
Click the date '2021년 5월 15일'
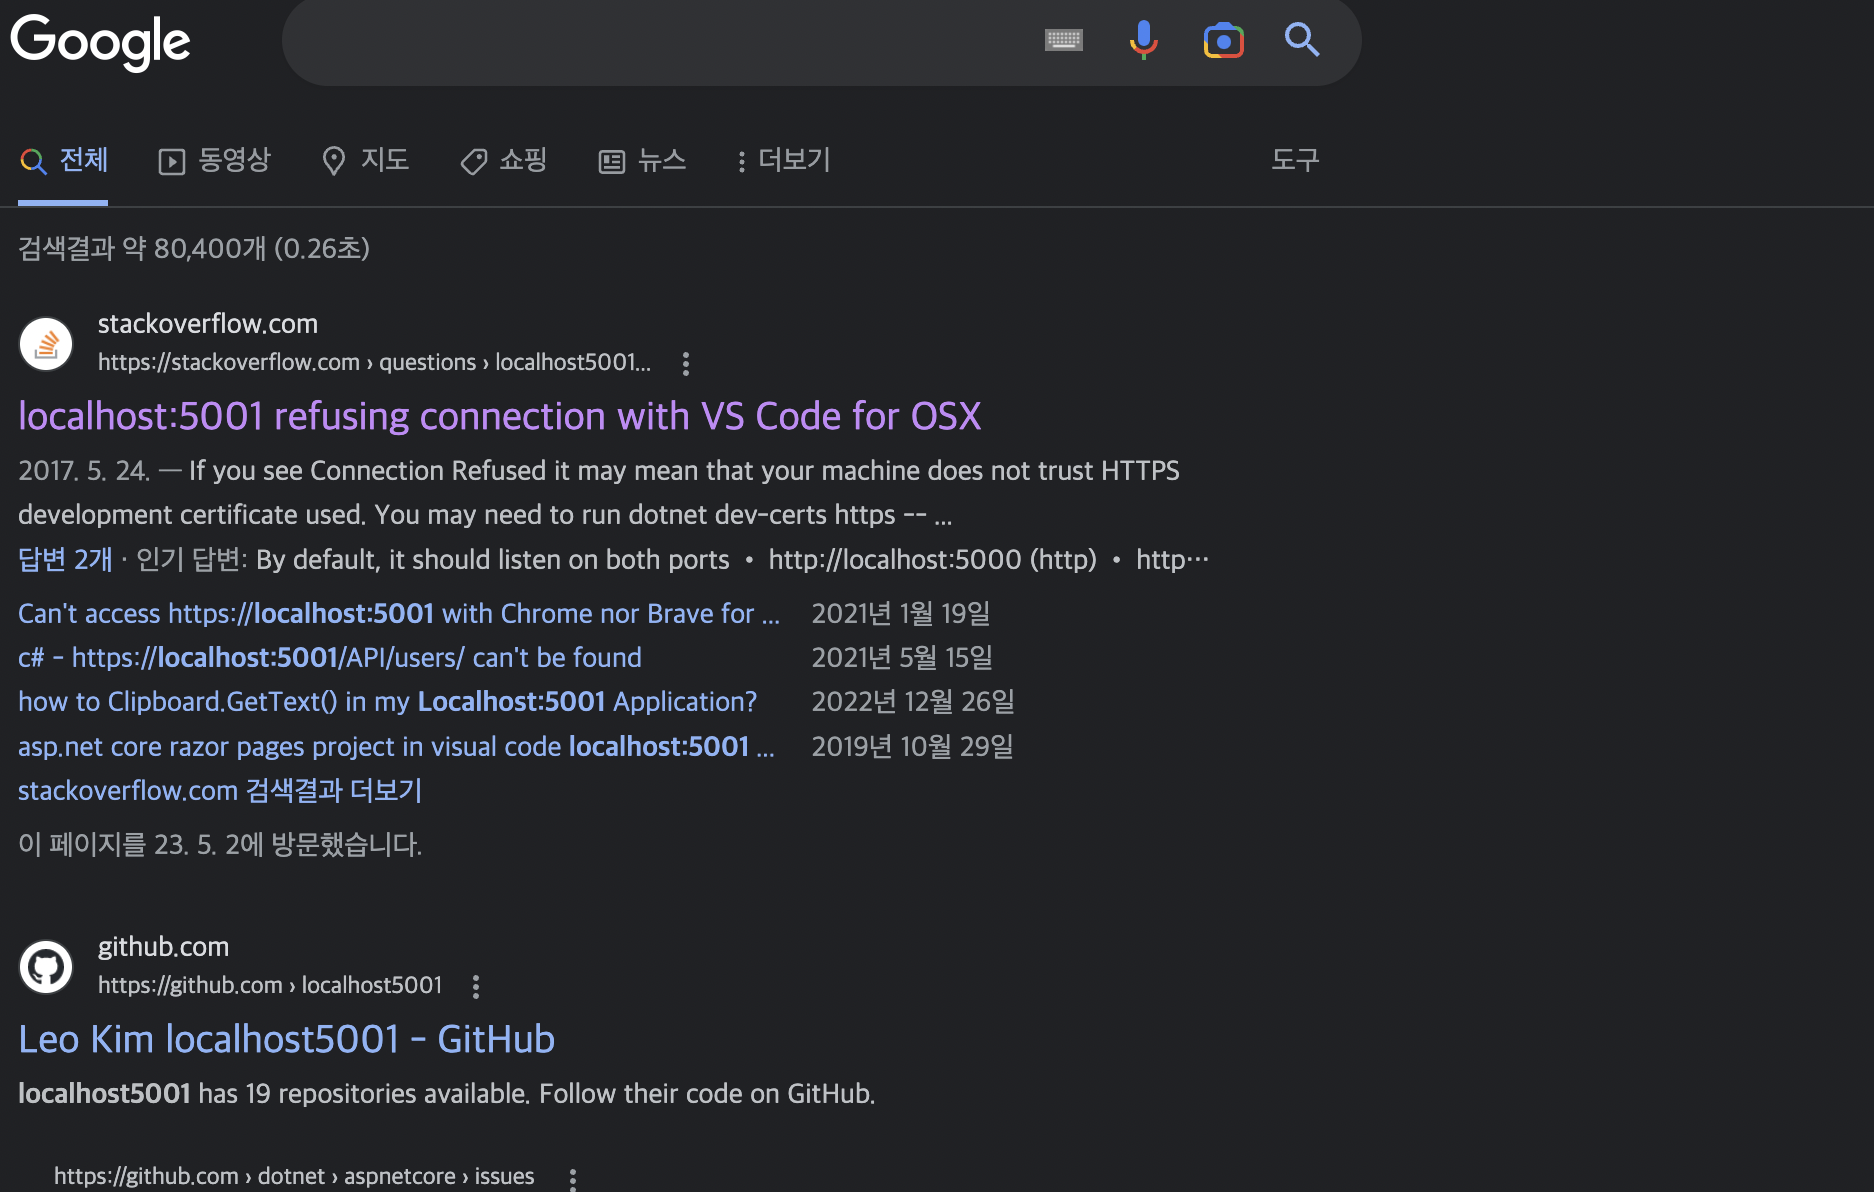pyautogui.click(x=902, y=657)
